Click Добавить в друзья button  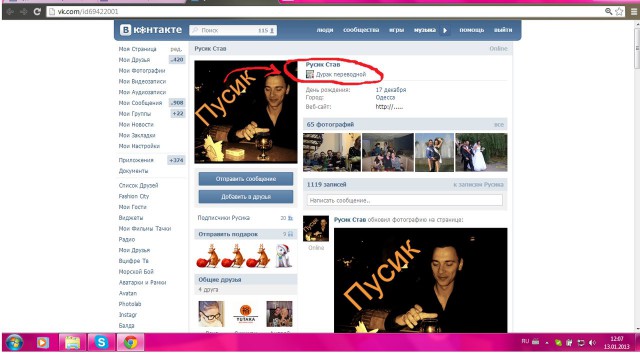246,197
